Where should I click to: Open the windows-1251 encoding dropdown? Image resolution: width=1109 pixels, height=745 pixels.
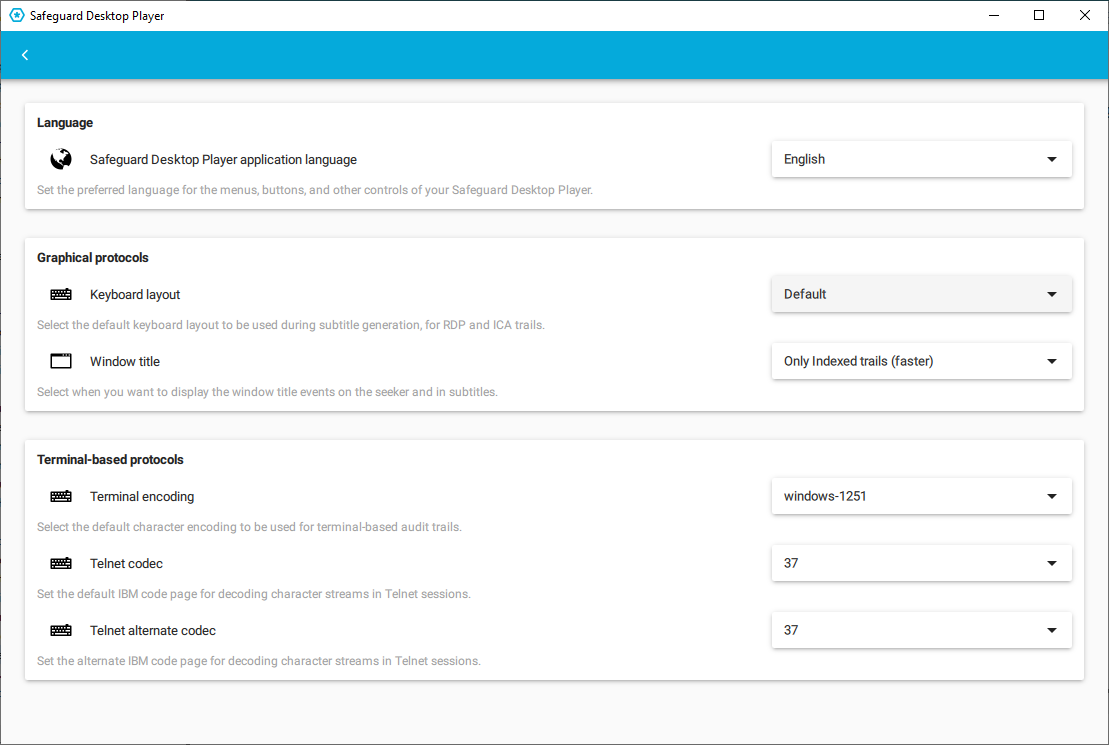[x=922, y=496]
